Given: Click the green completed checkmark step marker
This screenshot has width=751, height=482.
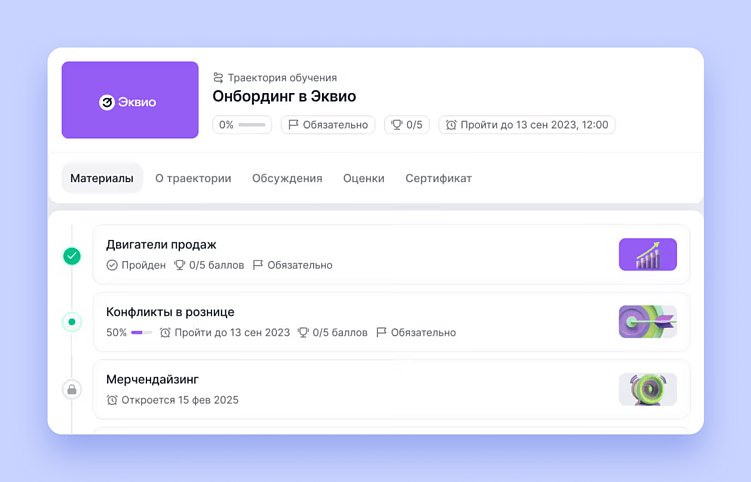Looking at the screenshot, I should point(72,256).
